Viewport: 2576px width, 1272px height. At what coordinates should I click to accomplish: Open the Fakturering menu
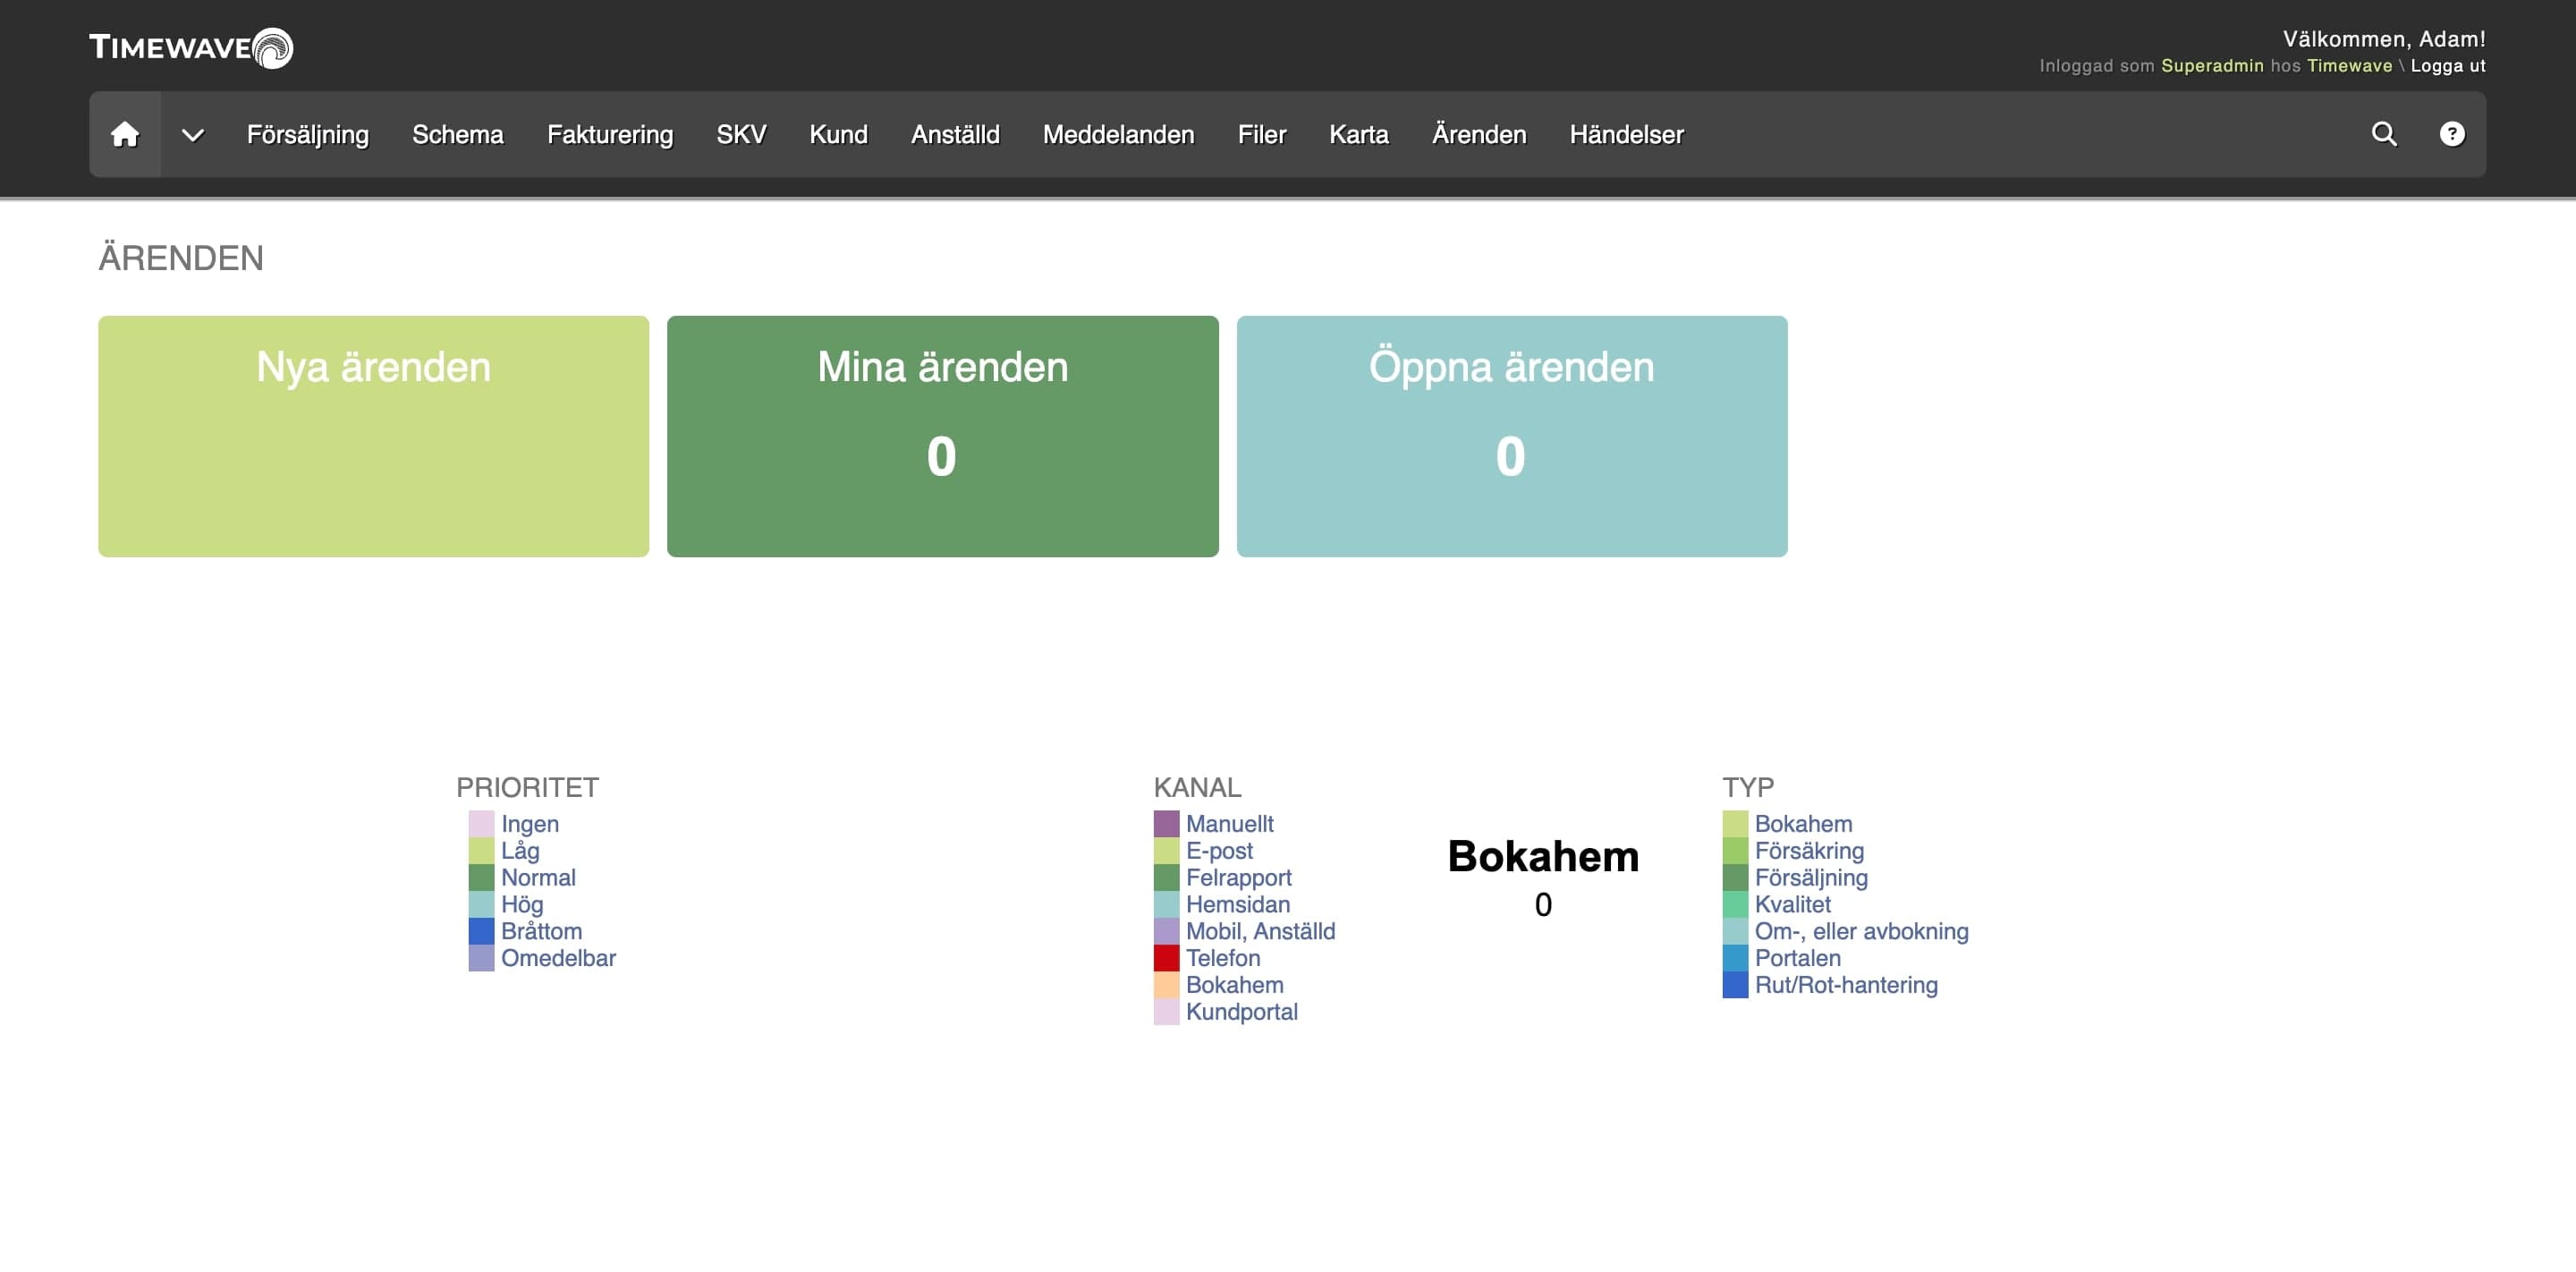tap(610, 134)
